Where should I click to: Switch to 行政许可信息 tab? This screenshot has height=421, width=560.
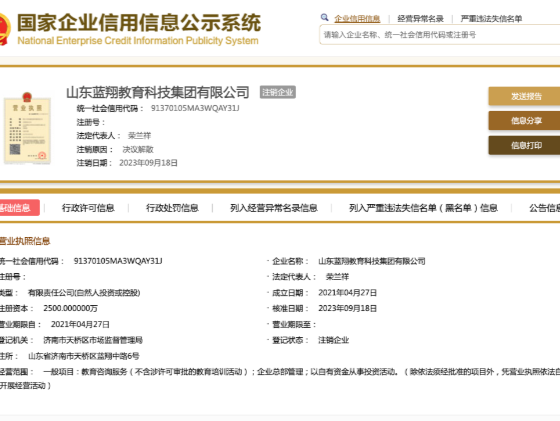[88, 208]
